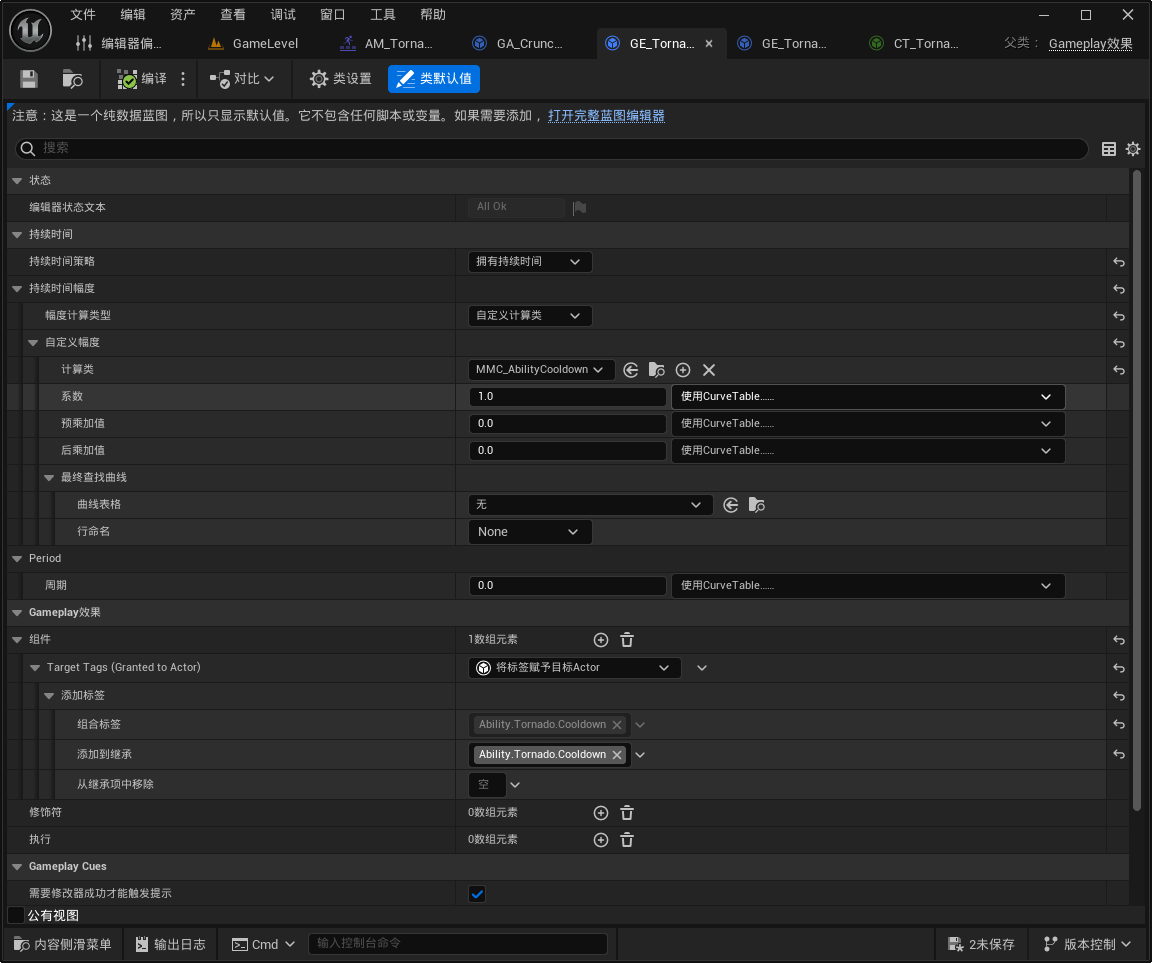Use selected asset for 曲线表格

pyautogui.click(x=730, y=505)
